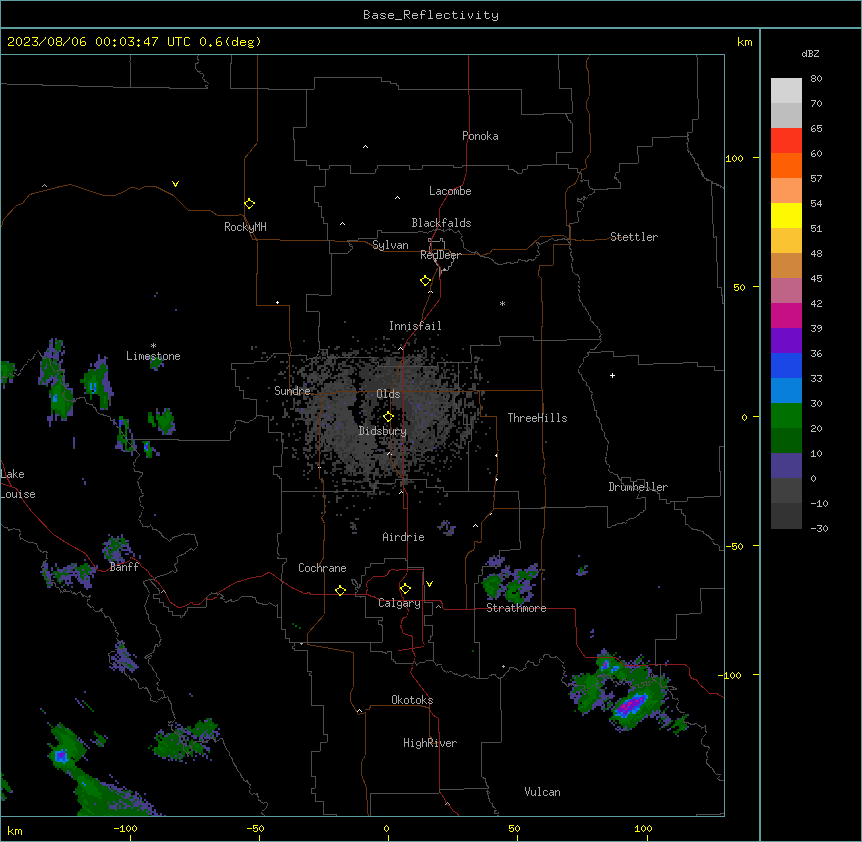
Task: Click the yellow V marker northwest of RockyMH
Action: coord(175,184)
